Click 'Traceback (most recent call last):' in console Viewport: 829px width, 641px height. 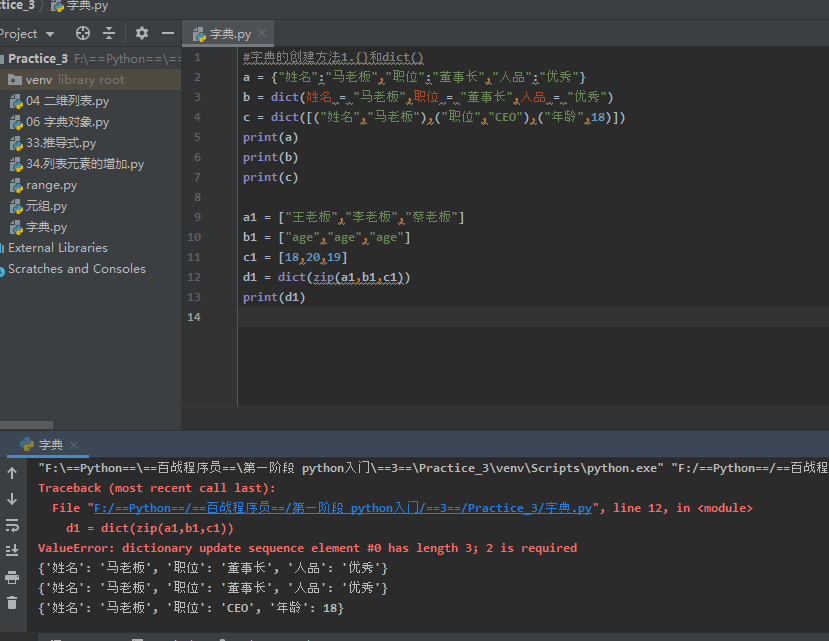(x=156, y=488)
